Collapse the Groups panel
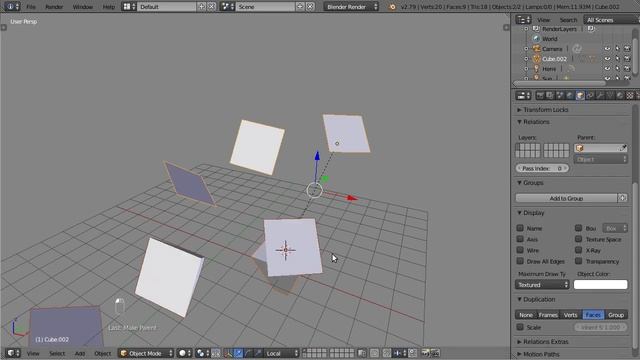640x360 pixels. click(530, 183)
